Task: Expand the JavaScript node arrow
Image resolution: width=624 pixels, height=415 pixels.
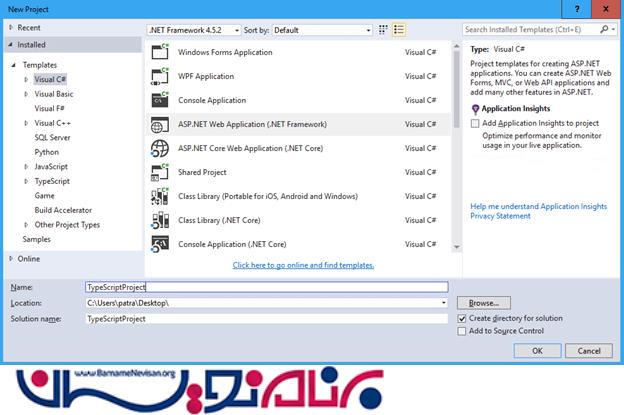Action: pyautogui.click(x=26, y=167)
